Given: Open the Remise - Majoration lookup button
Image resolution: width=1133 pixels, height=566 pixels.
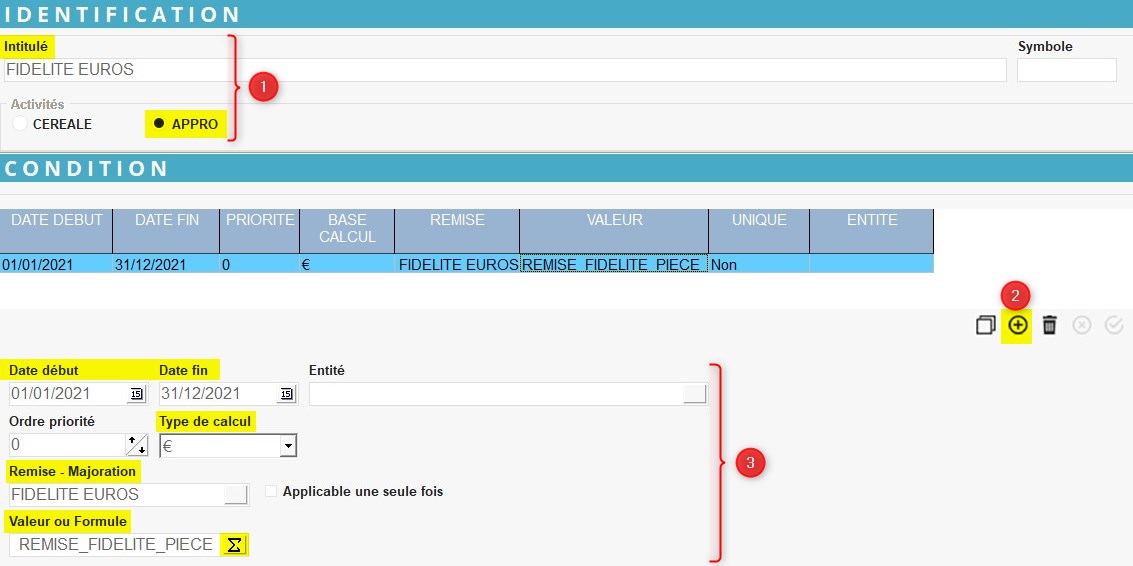Looking at the screenshot, I should pos(236,495).
